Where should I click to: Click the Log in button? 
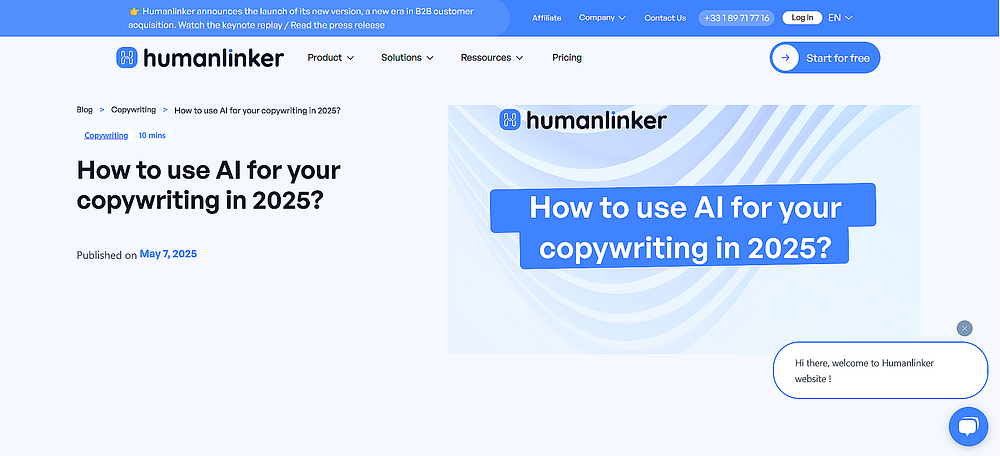tap(802, 18)
